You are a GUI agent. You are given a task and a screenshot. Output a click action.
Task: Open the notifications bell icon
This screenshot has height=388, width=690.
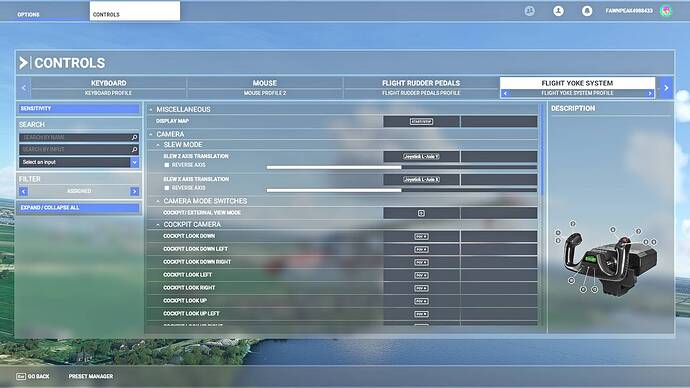[587, 11]
